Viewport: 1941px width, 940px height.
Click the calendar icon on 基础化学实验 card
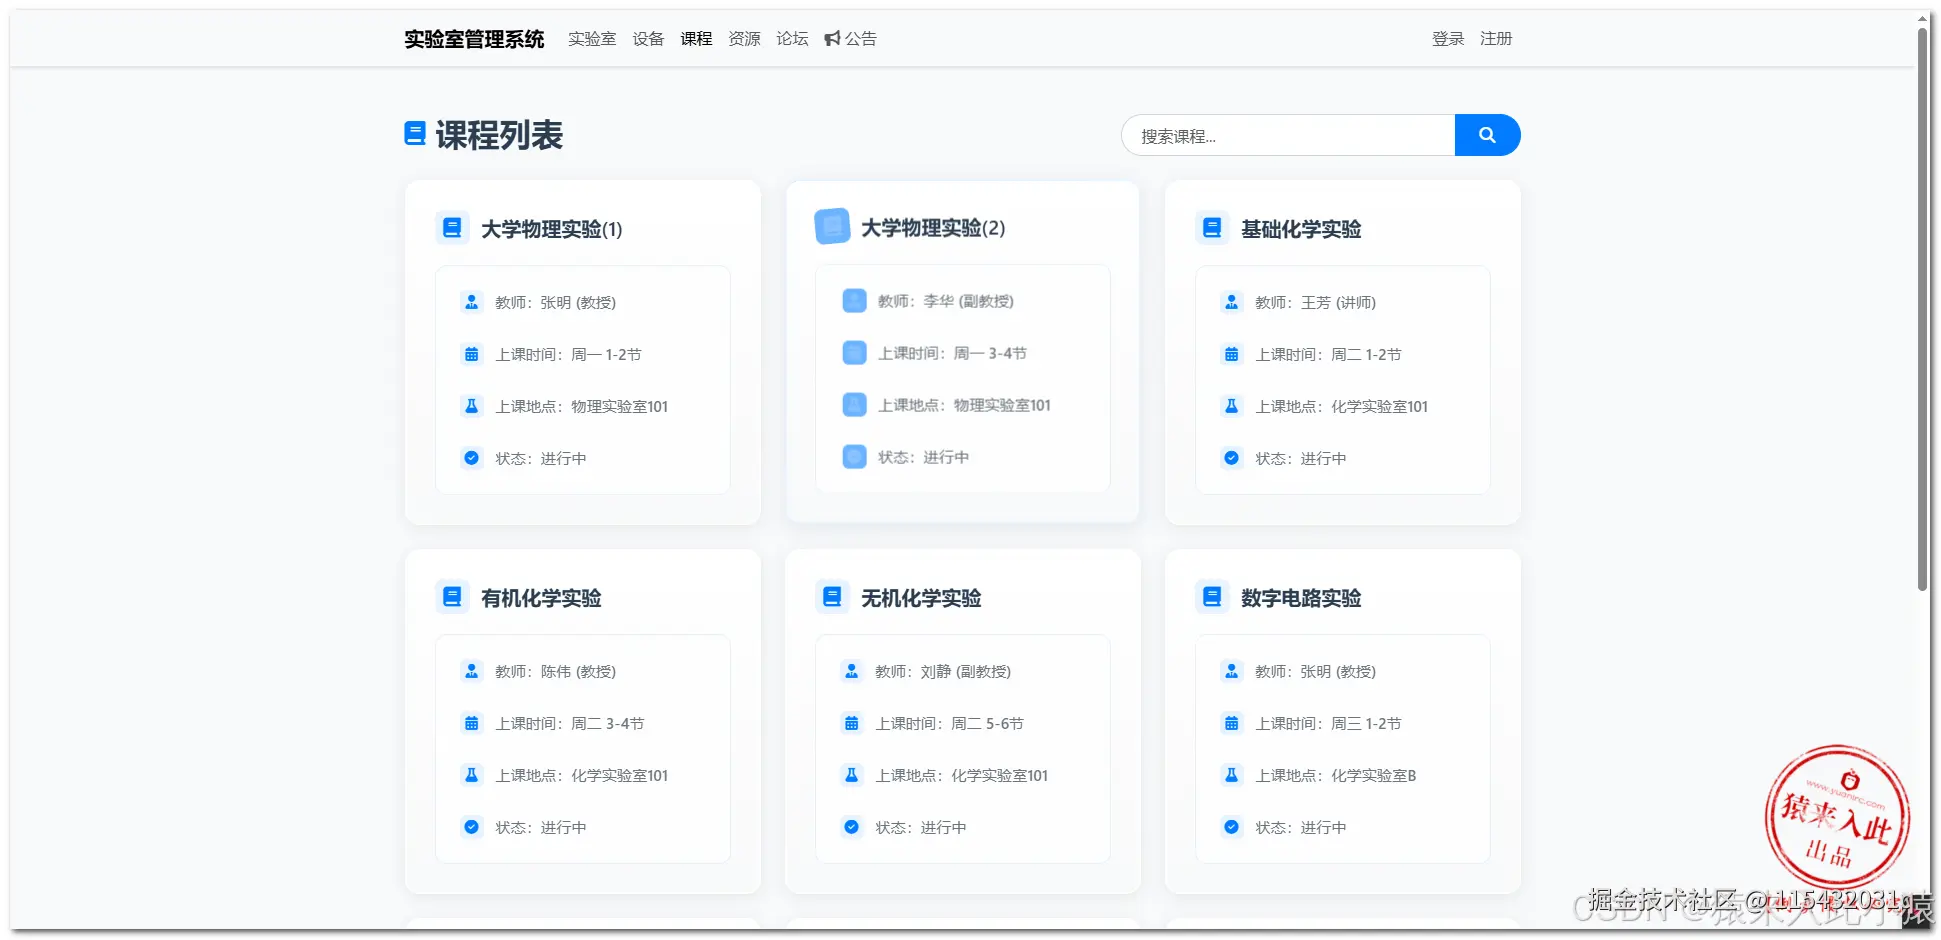pos(1231,353)
